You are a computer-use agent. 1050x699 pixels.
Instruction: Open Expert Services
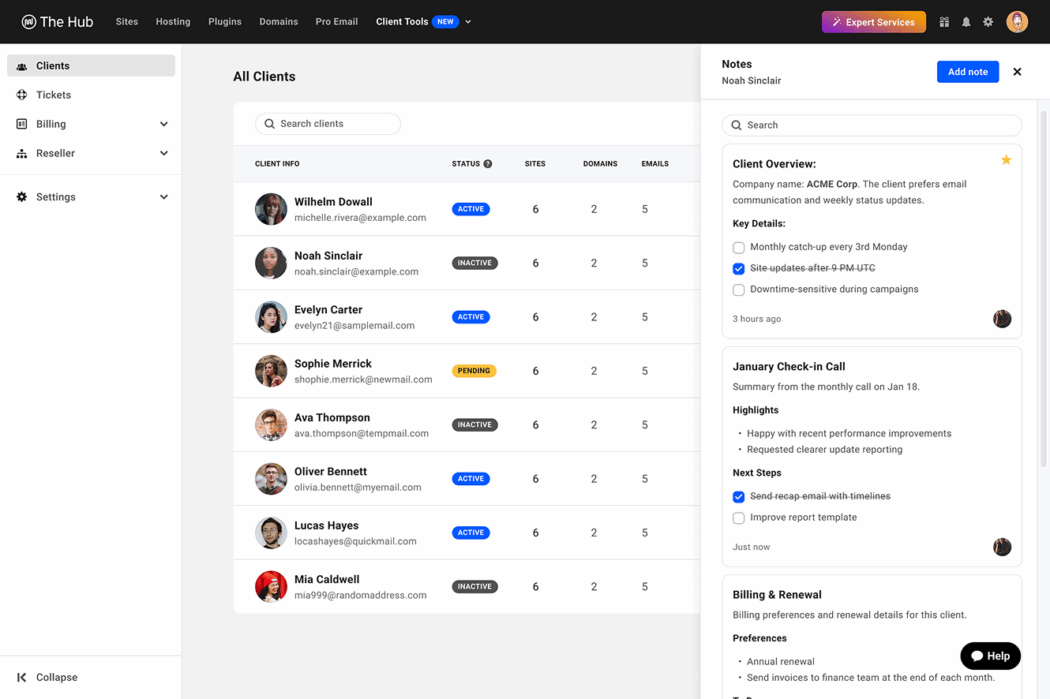[x=873, y=21]
